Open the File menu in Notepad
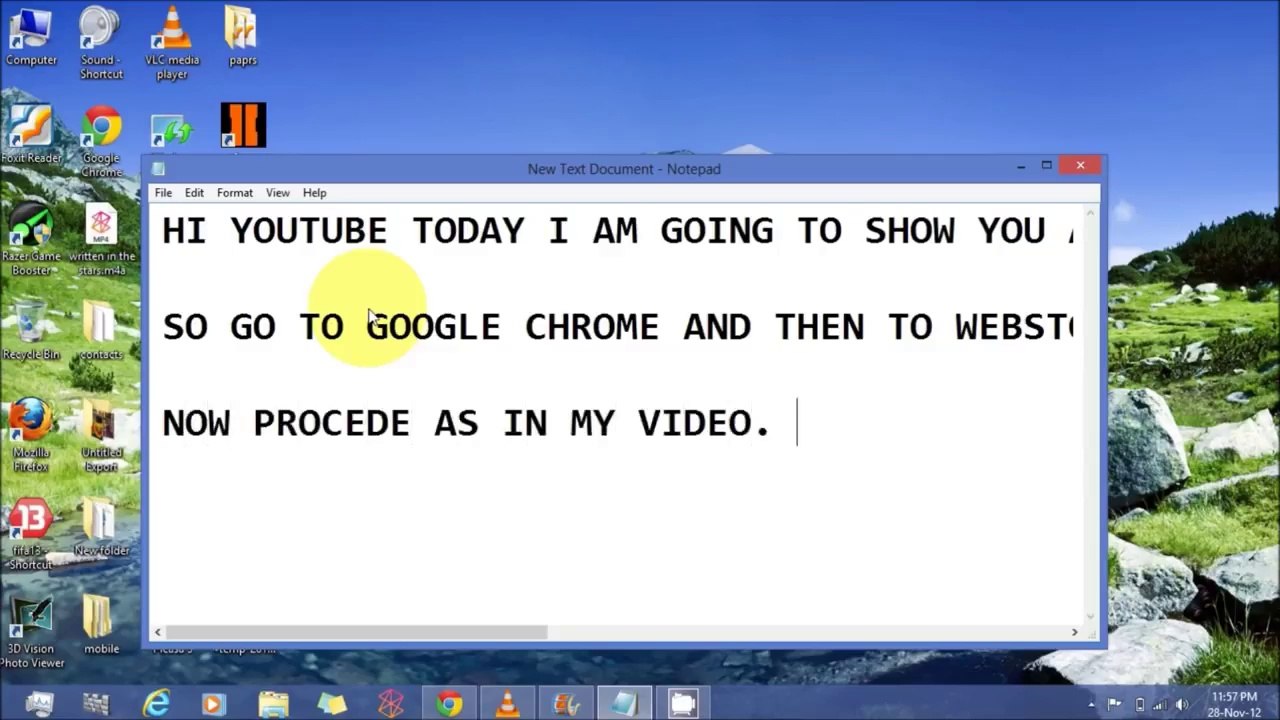1280x720 pixels. tap(163, 193)
